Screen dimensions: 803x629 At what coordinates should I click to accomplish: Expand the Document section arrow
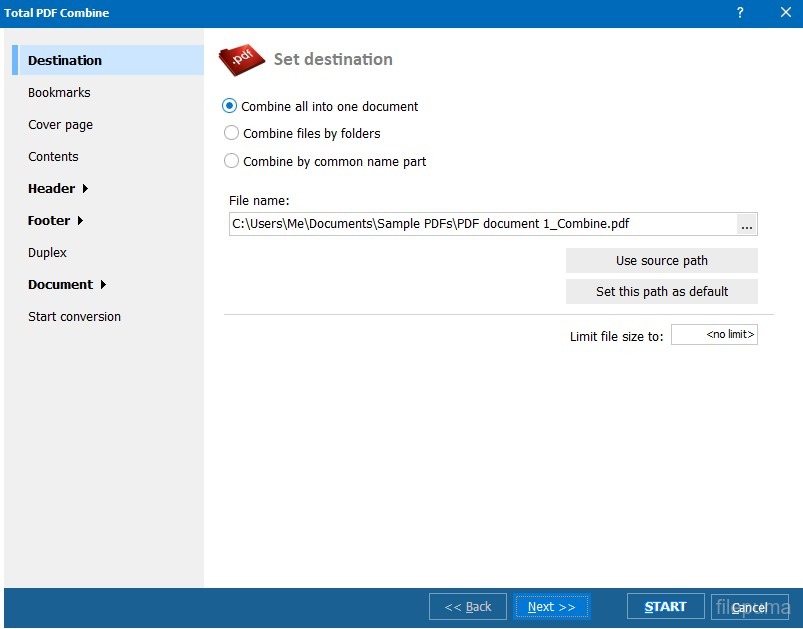(x=102, y=285)
